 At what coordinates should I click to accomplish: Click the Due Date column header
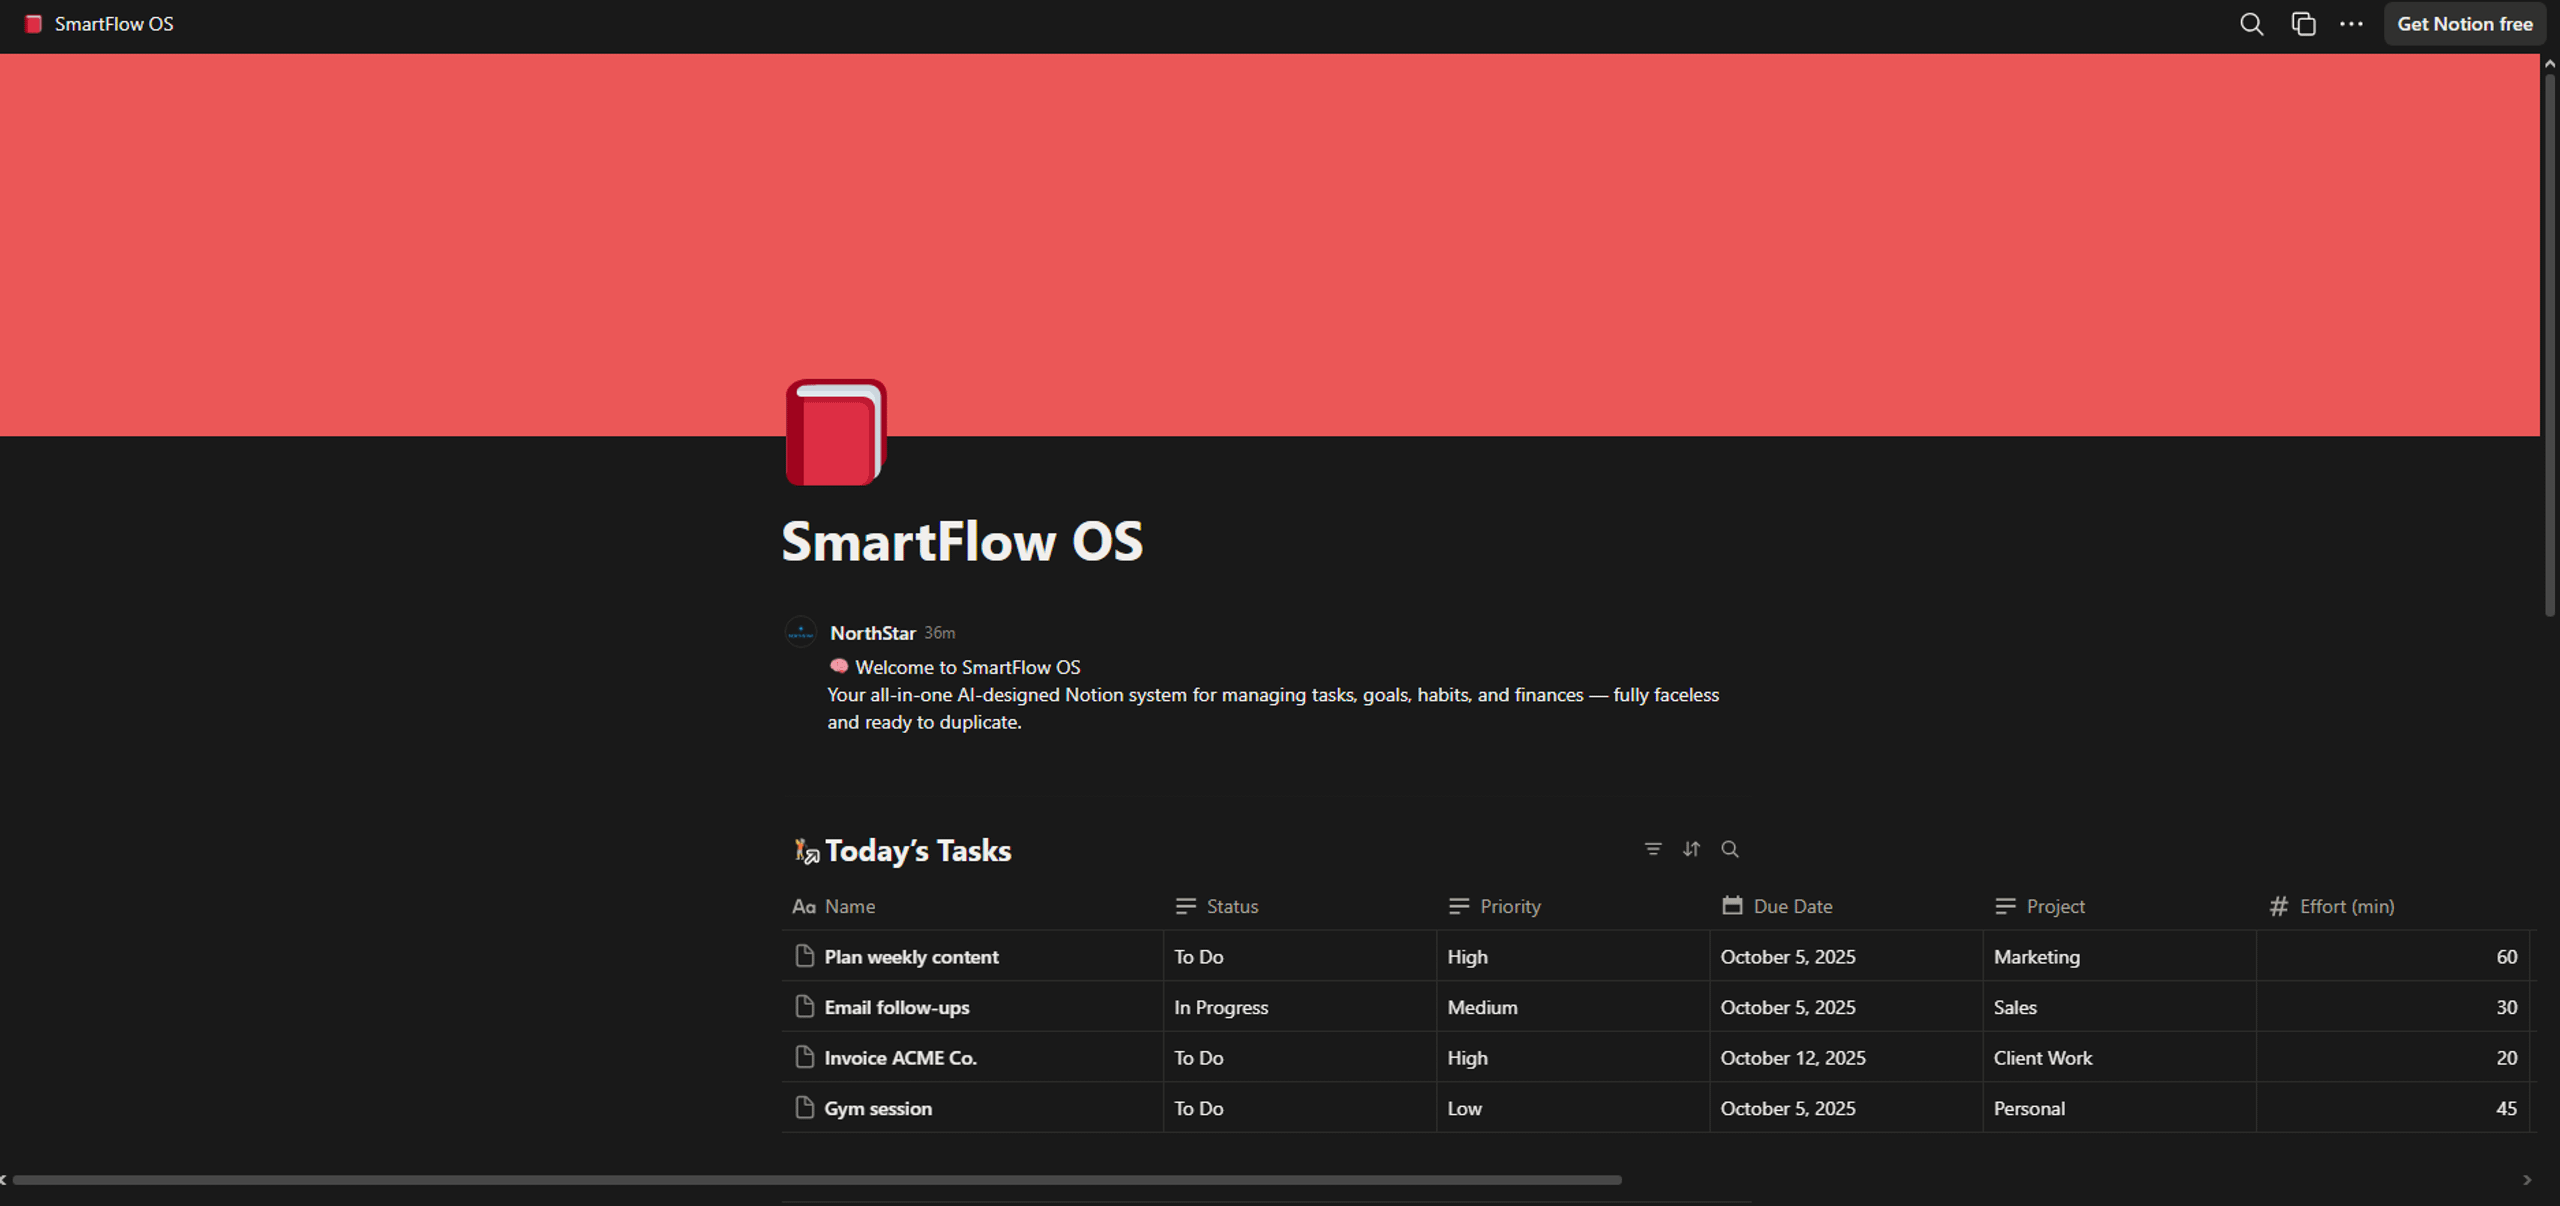pos(1846,906)
